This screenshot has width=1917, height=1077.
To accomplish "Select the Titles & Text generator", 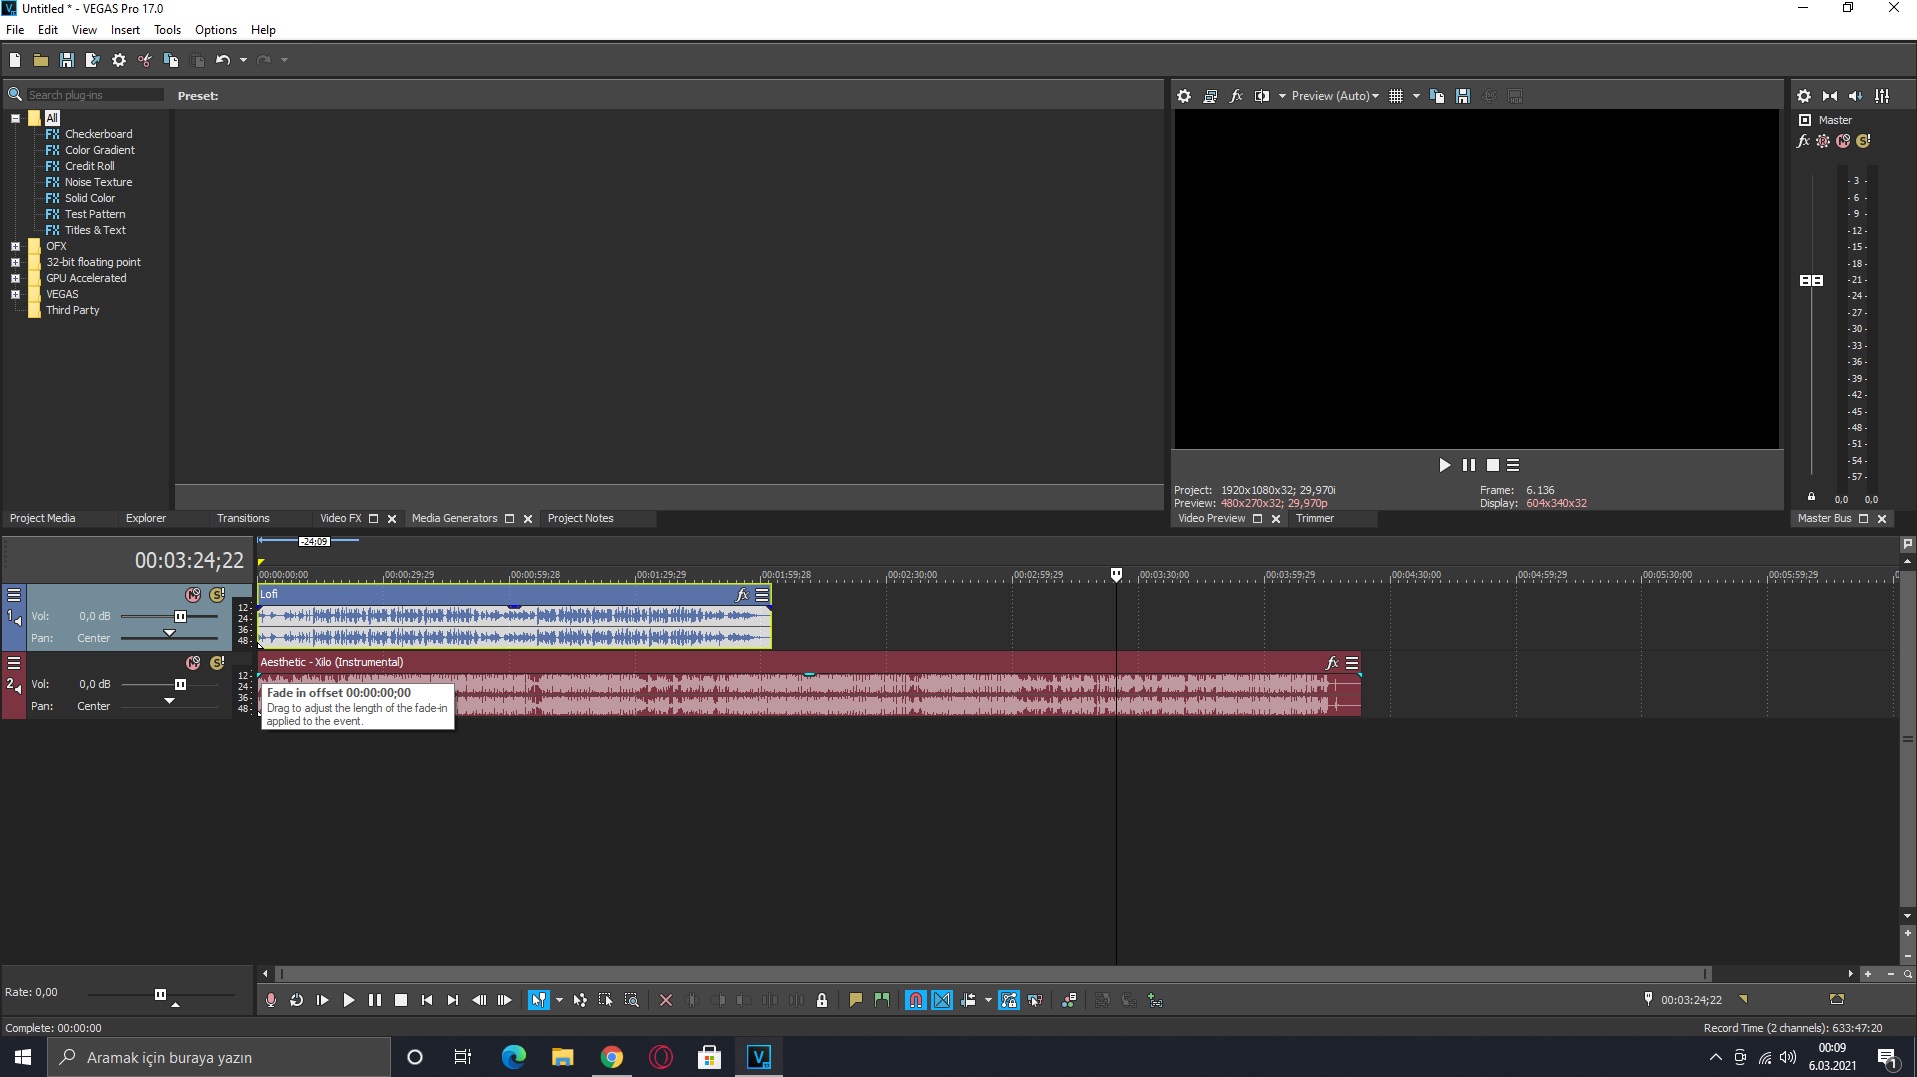I will pyautogui.click(x=95, y=230).
